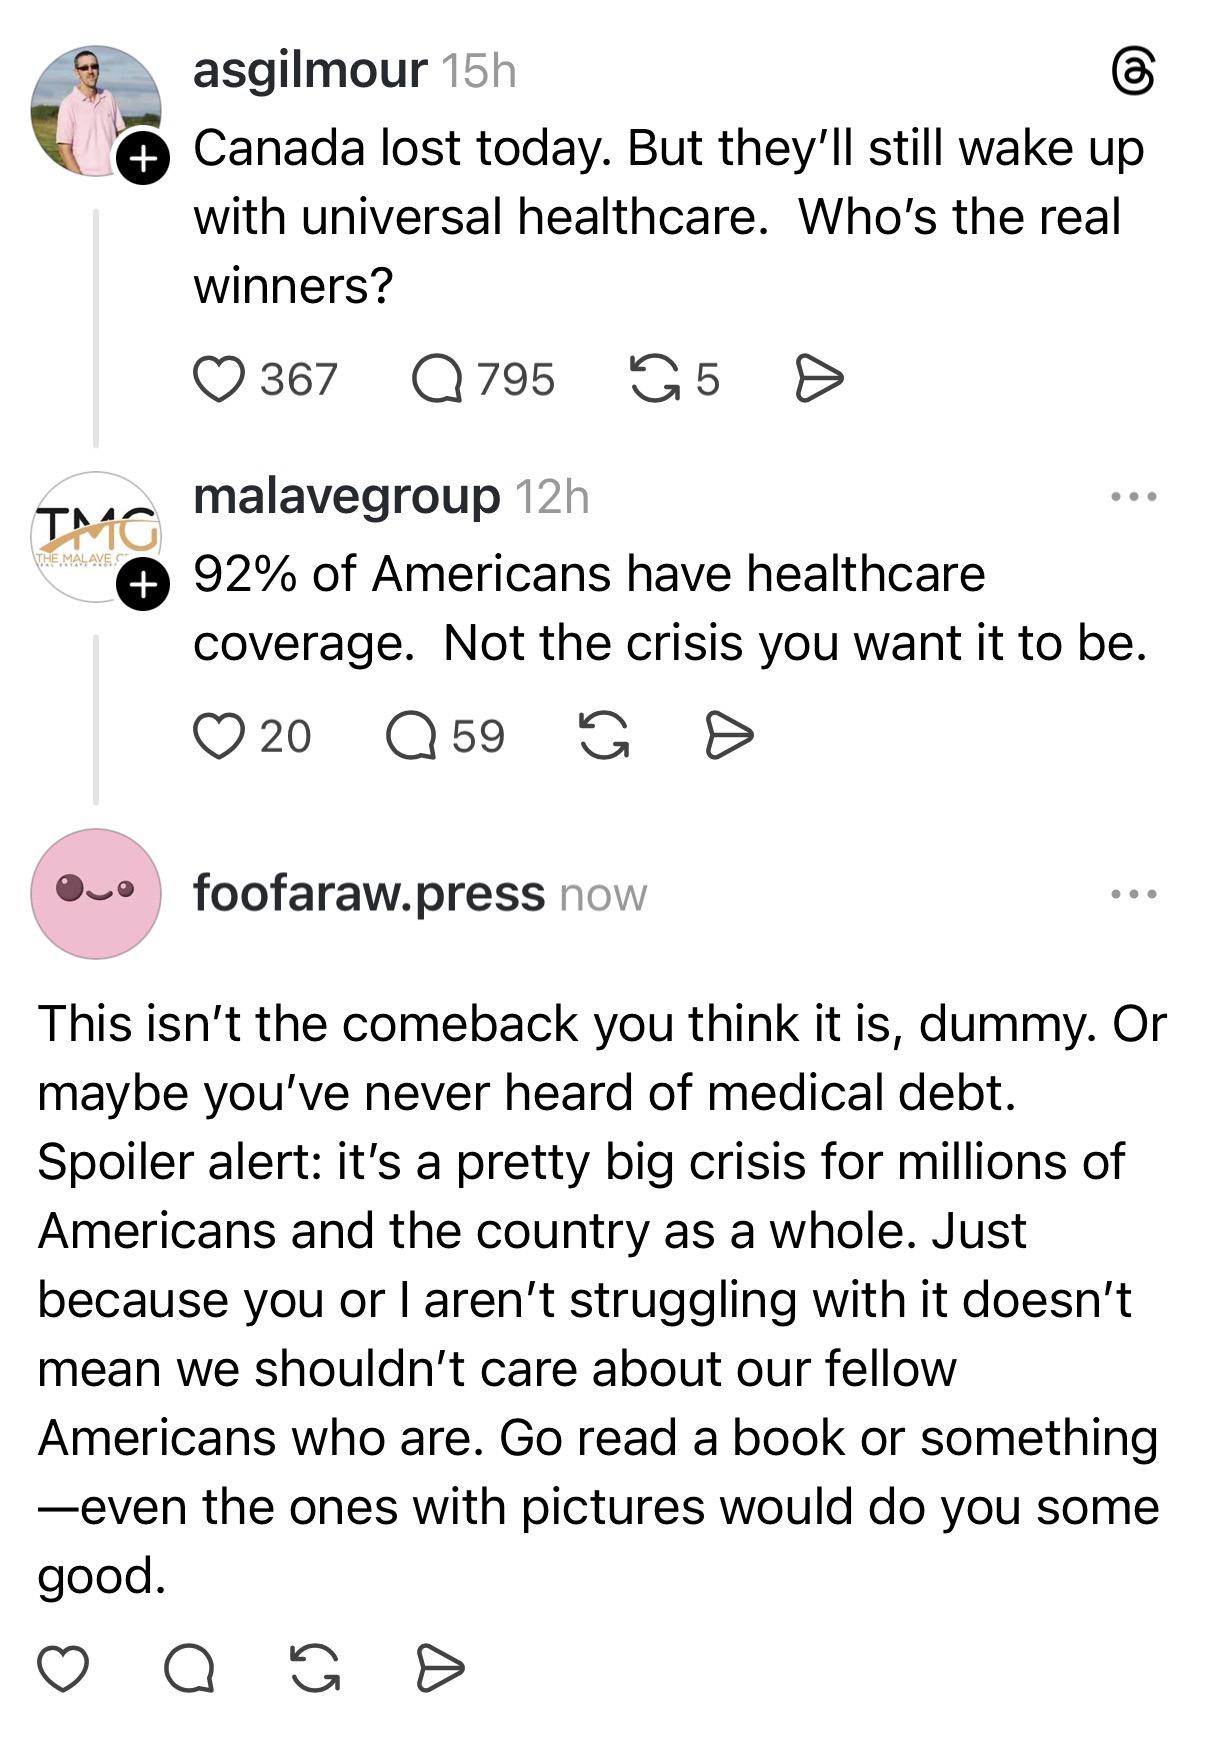
Task: Share malavegroup's reply with send icon
Action: tap(729, 736)
